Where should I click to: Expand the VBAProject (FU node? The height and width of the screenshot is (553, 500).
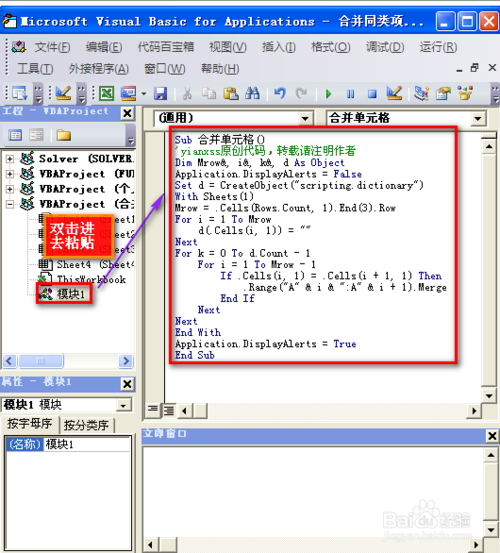(10, 174)
